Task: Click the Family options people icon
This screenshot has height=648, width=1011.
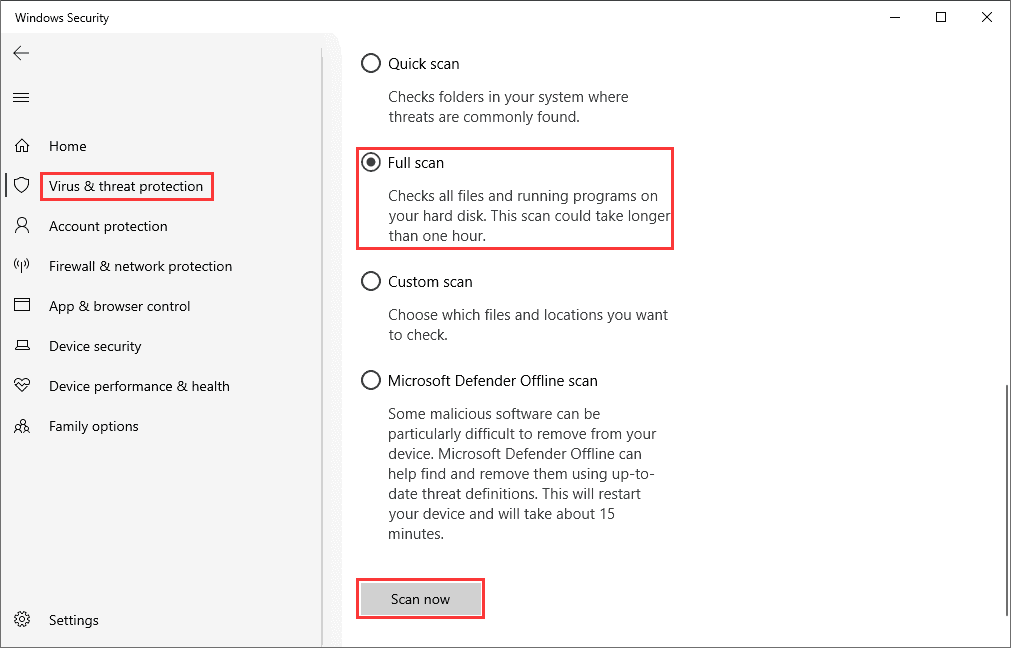Action: coord(22,426)
